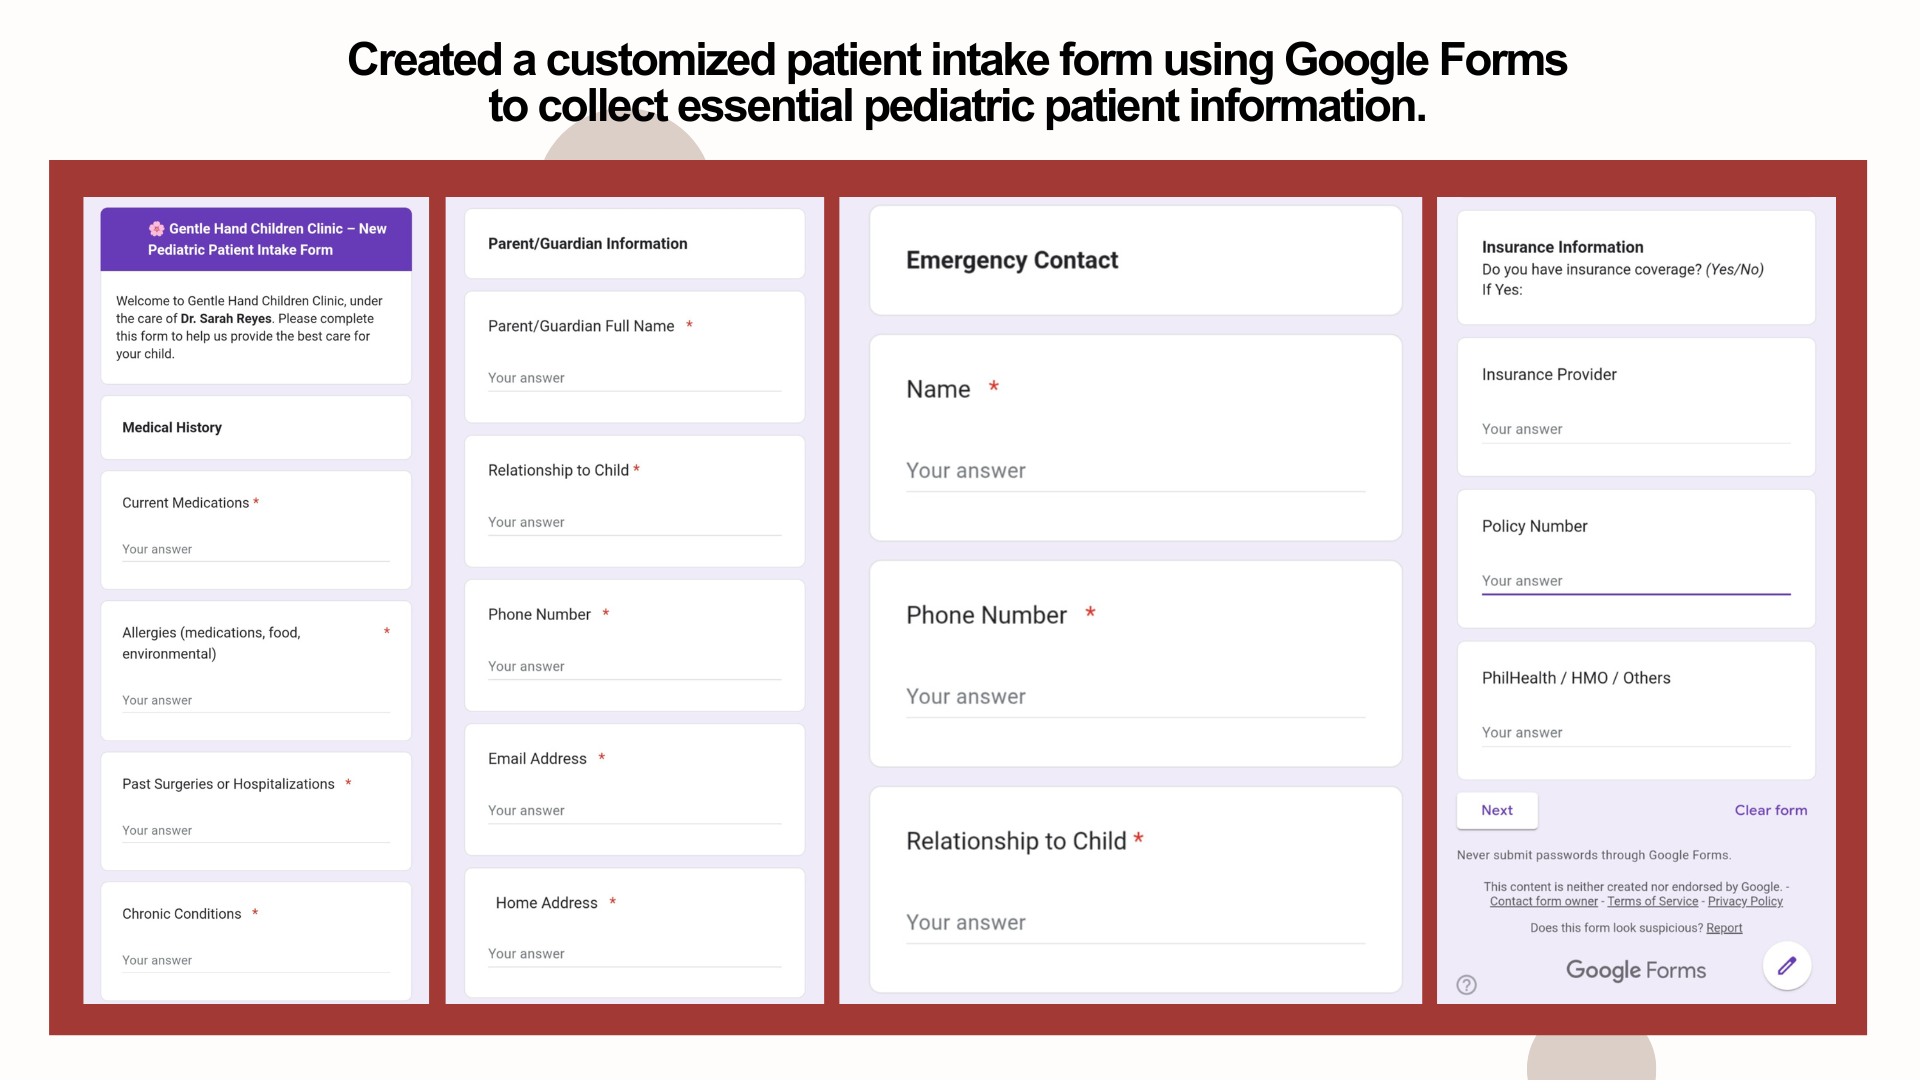The image size is (1920, 1080).
Task: Focus the PhilHealth / HMO / Others field
Action: click(x=1635, y=733)
